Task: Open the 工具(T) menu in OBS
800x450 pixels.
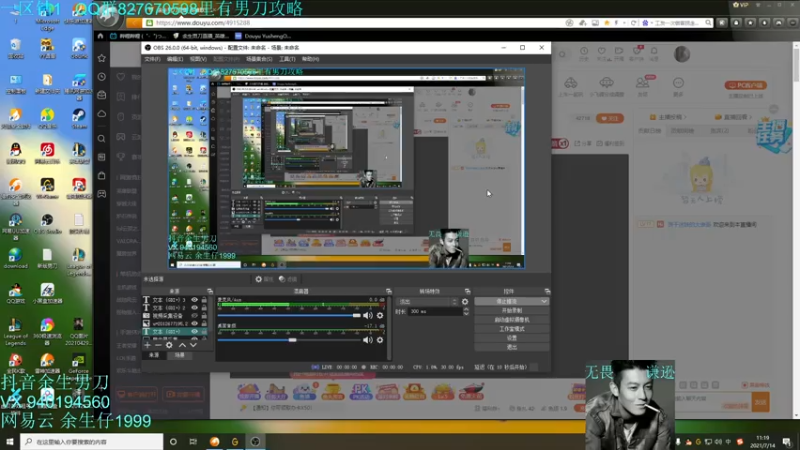Action: coord(287,59)
